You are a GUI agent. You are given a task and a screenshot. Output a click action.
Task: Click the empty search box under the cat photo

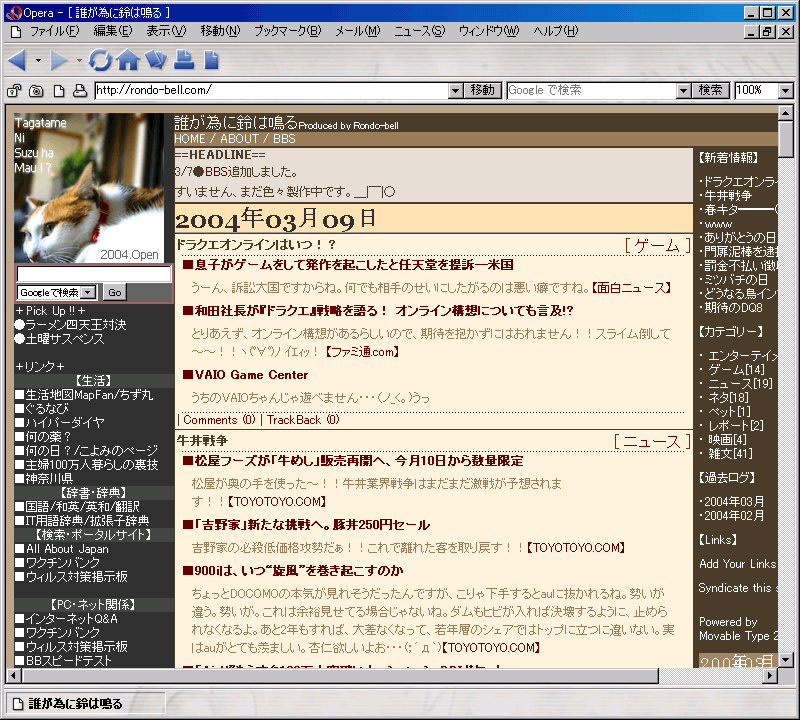tap(94, 274)
